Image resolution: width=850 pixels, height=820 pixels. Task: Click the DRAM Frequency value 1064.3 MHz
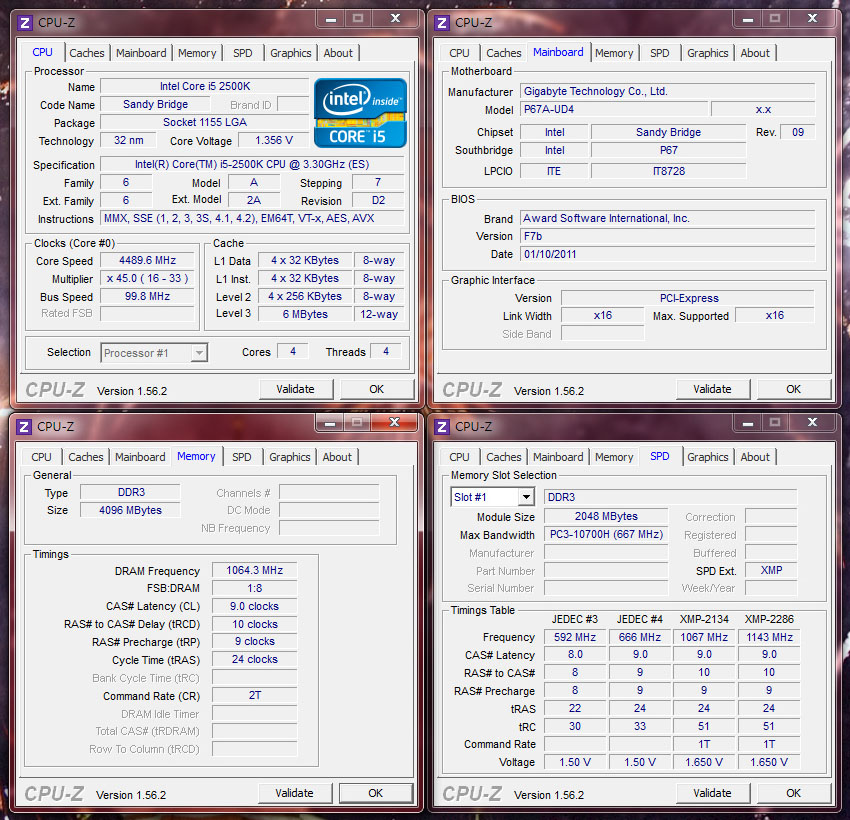tap(254, 570)
